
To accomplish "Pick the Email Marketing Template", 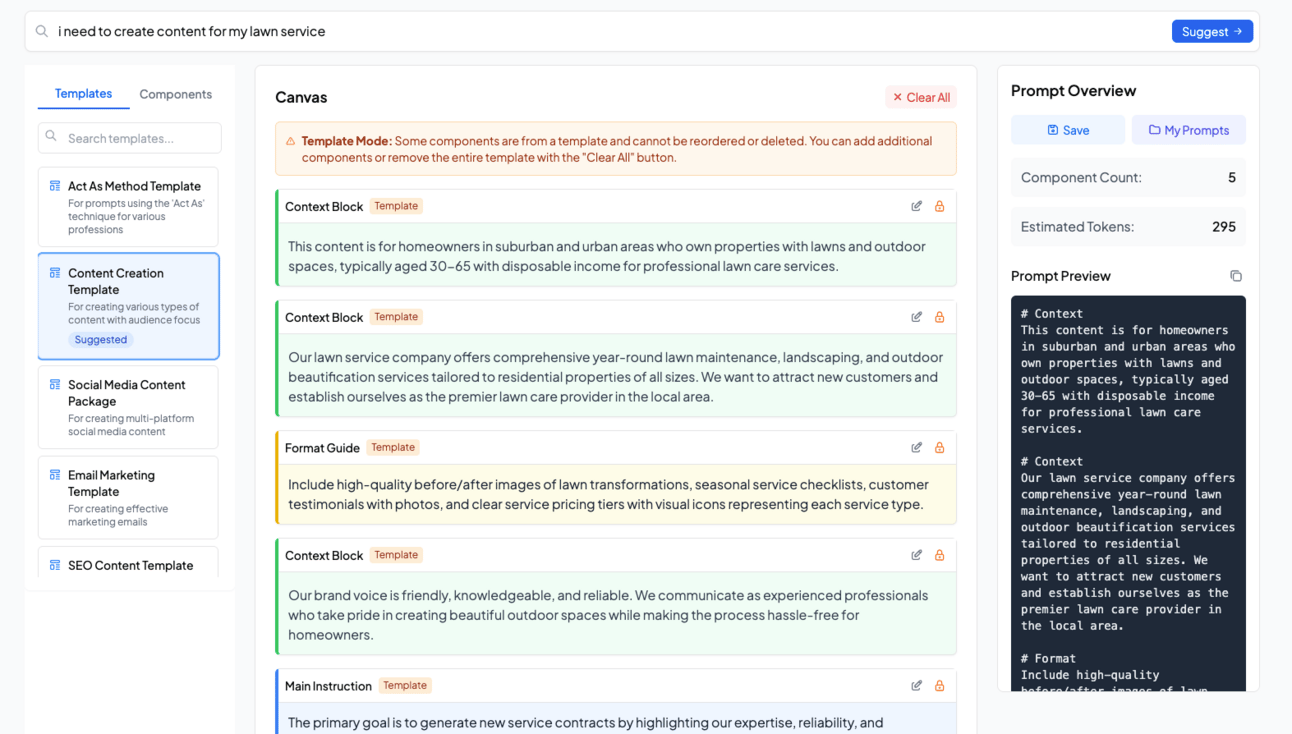I will tap(128, 497).
